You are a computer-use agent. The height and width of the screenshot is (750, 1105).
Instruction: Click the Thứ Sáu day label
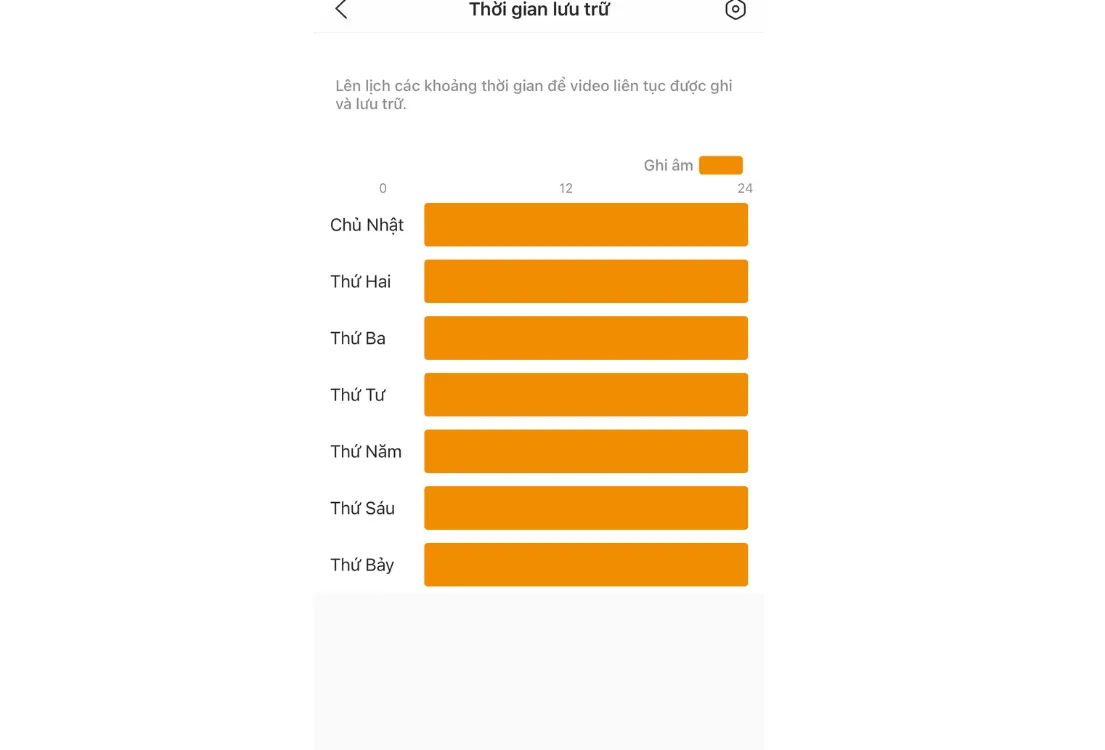click(362, 508)
